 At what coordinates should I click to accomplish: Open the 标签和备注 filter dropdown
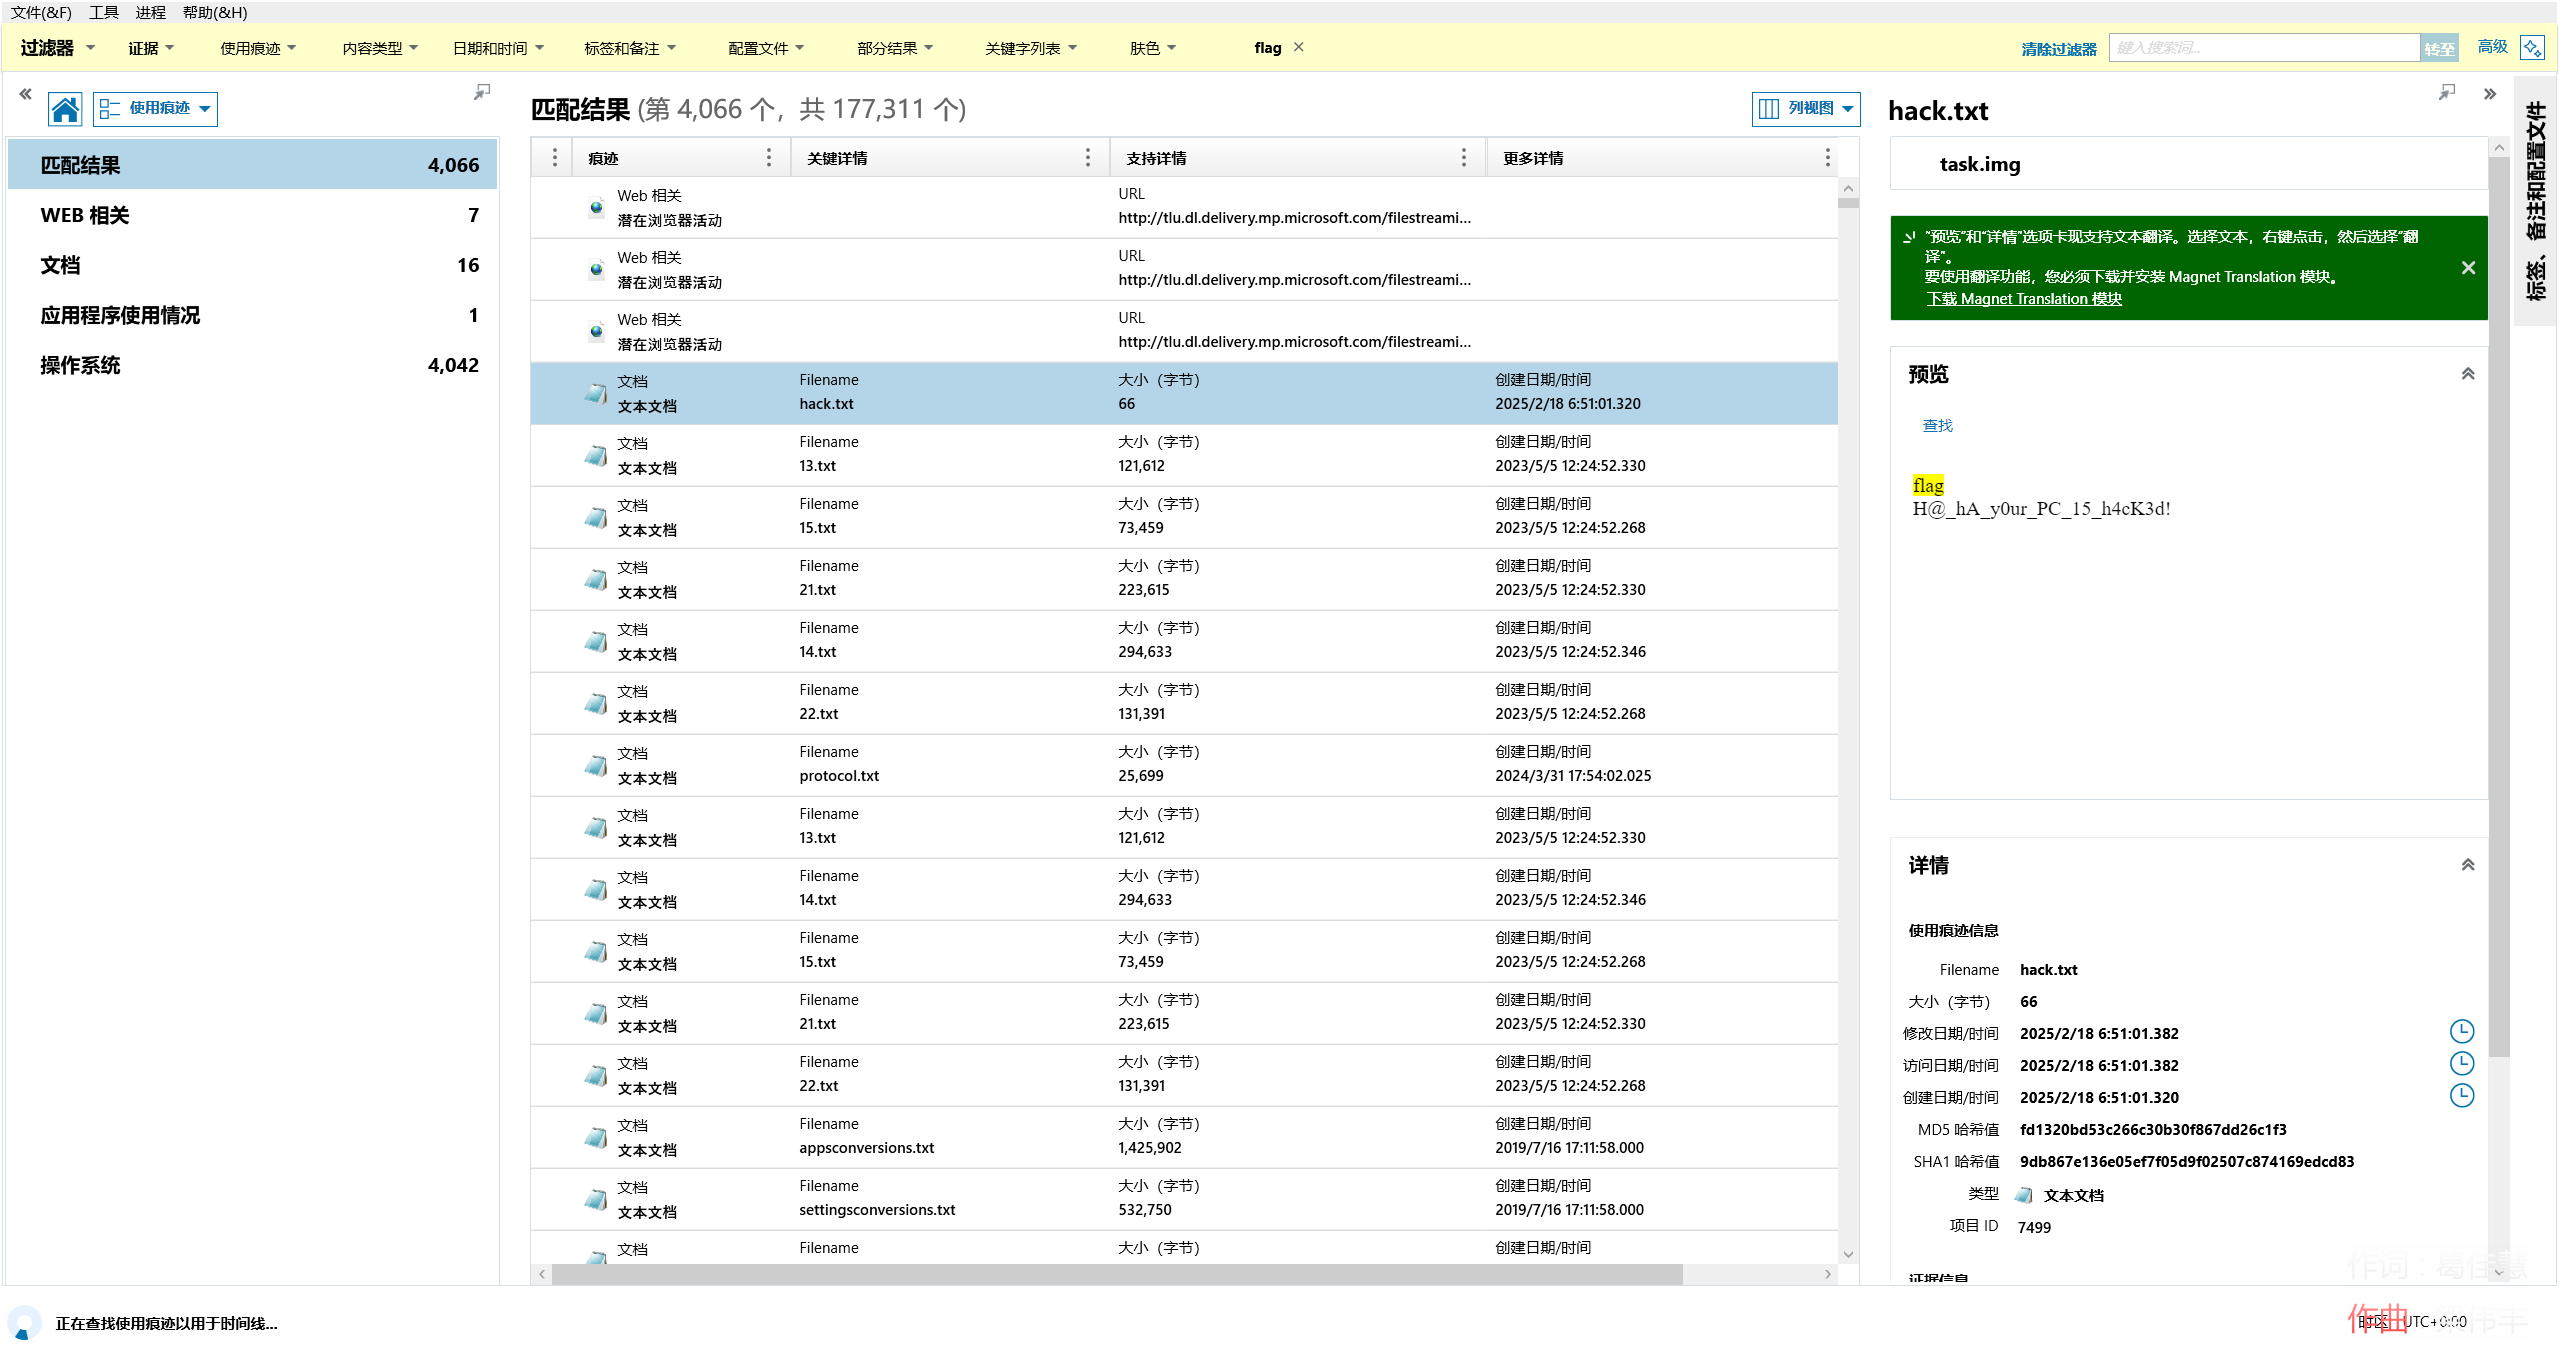[630, 48]
